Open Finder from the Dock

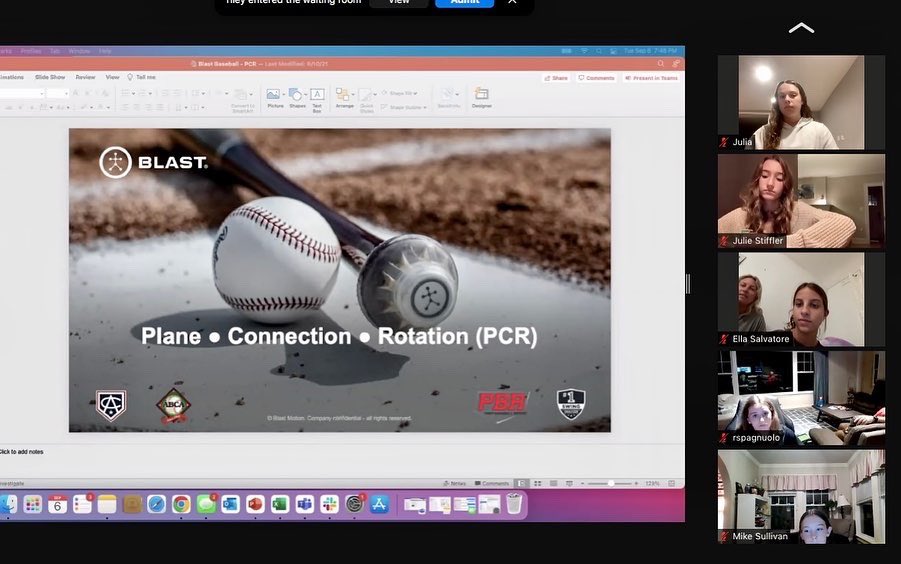pyautogui.click(x=8, y=504)
